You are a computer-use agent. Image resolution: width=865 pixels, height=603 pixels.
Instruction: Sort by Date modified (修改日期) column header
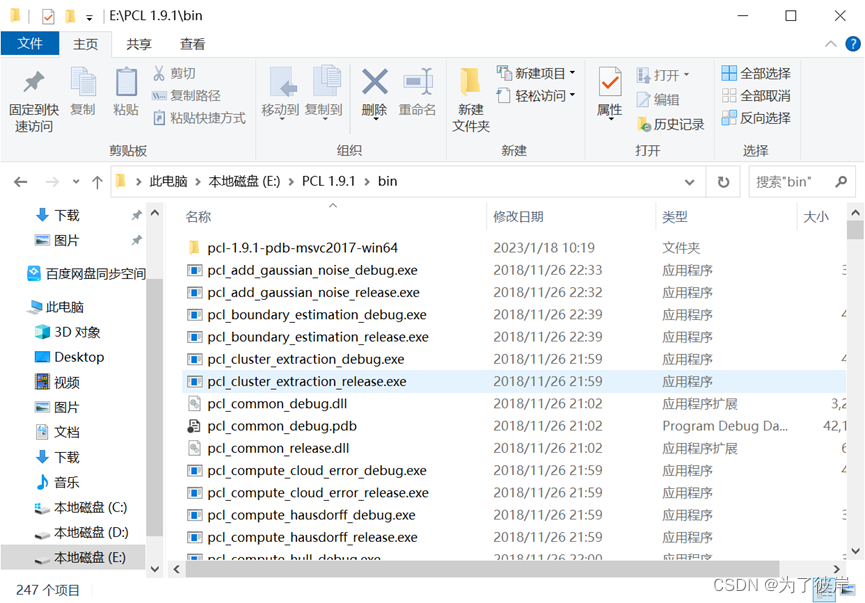coord(518,217)
